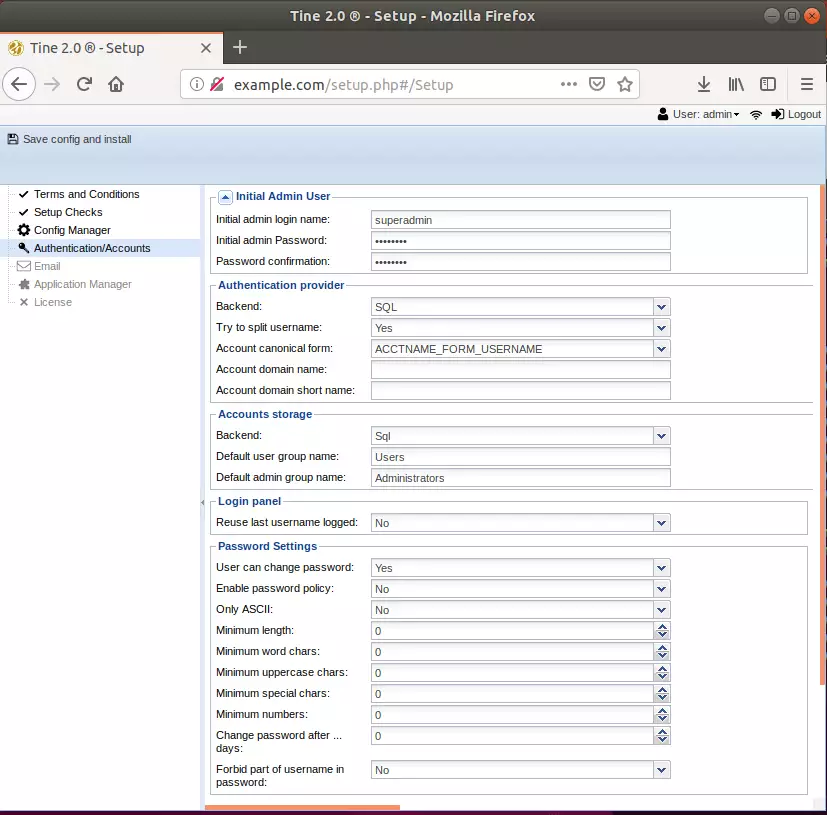Click the user avatar icon
Screen dimensions: 827x815
663,114
